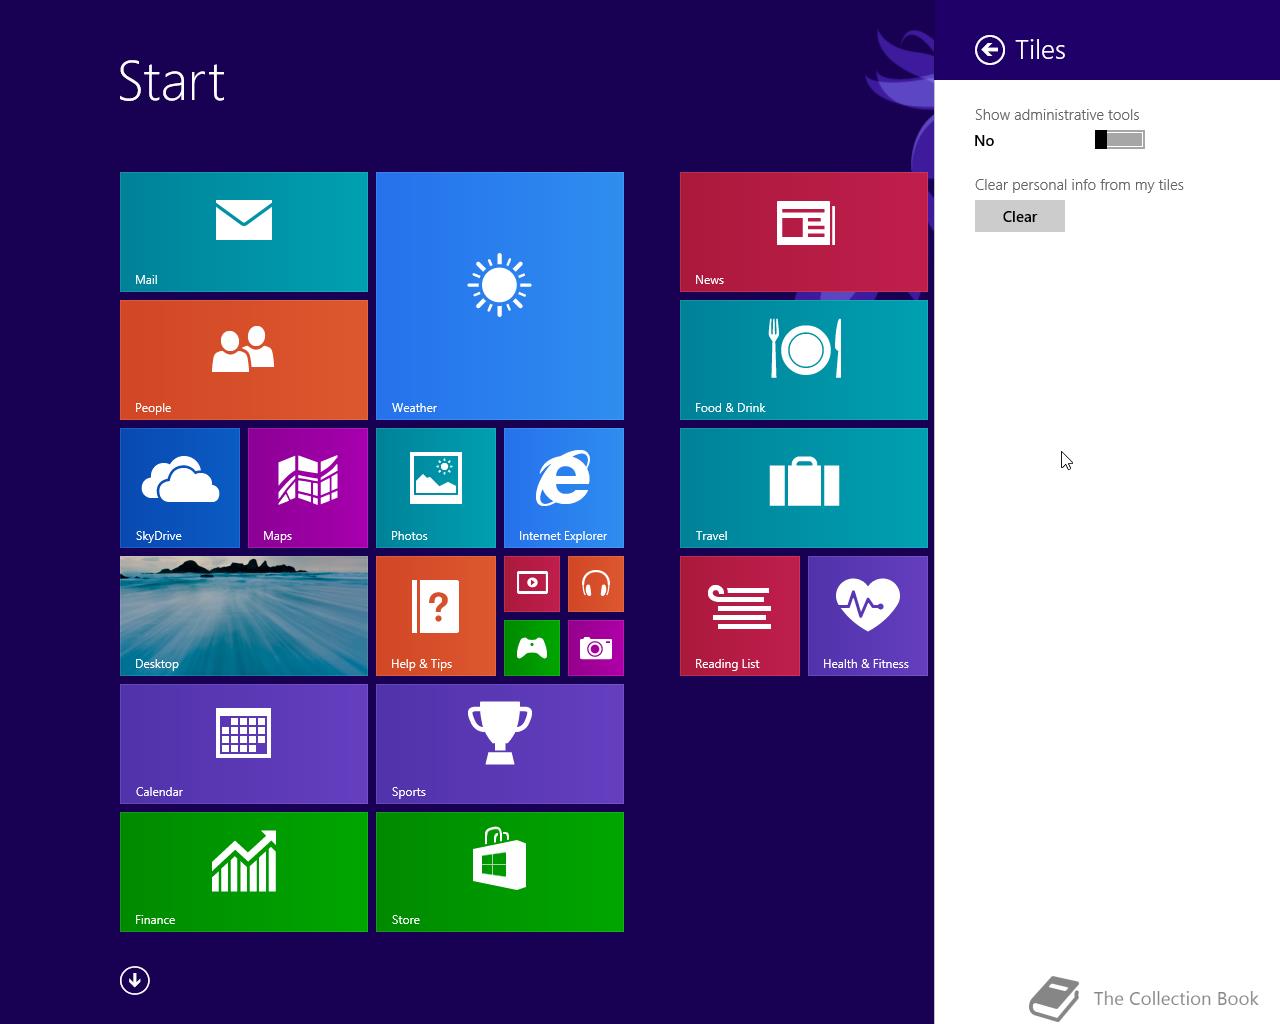1280x1024 pixels.
Task: Open the Travel tile
Action: coord(804,488)
